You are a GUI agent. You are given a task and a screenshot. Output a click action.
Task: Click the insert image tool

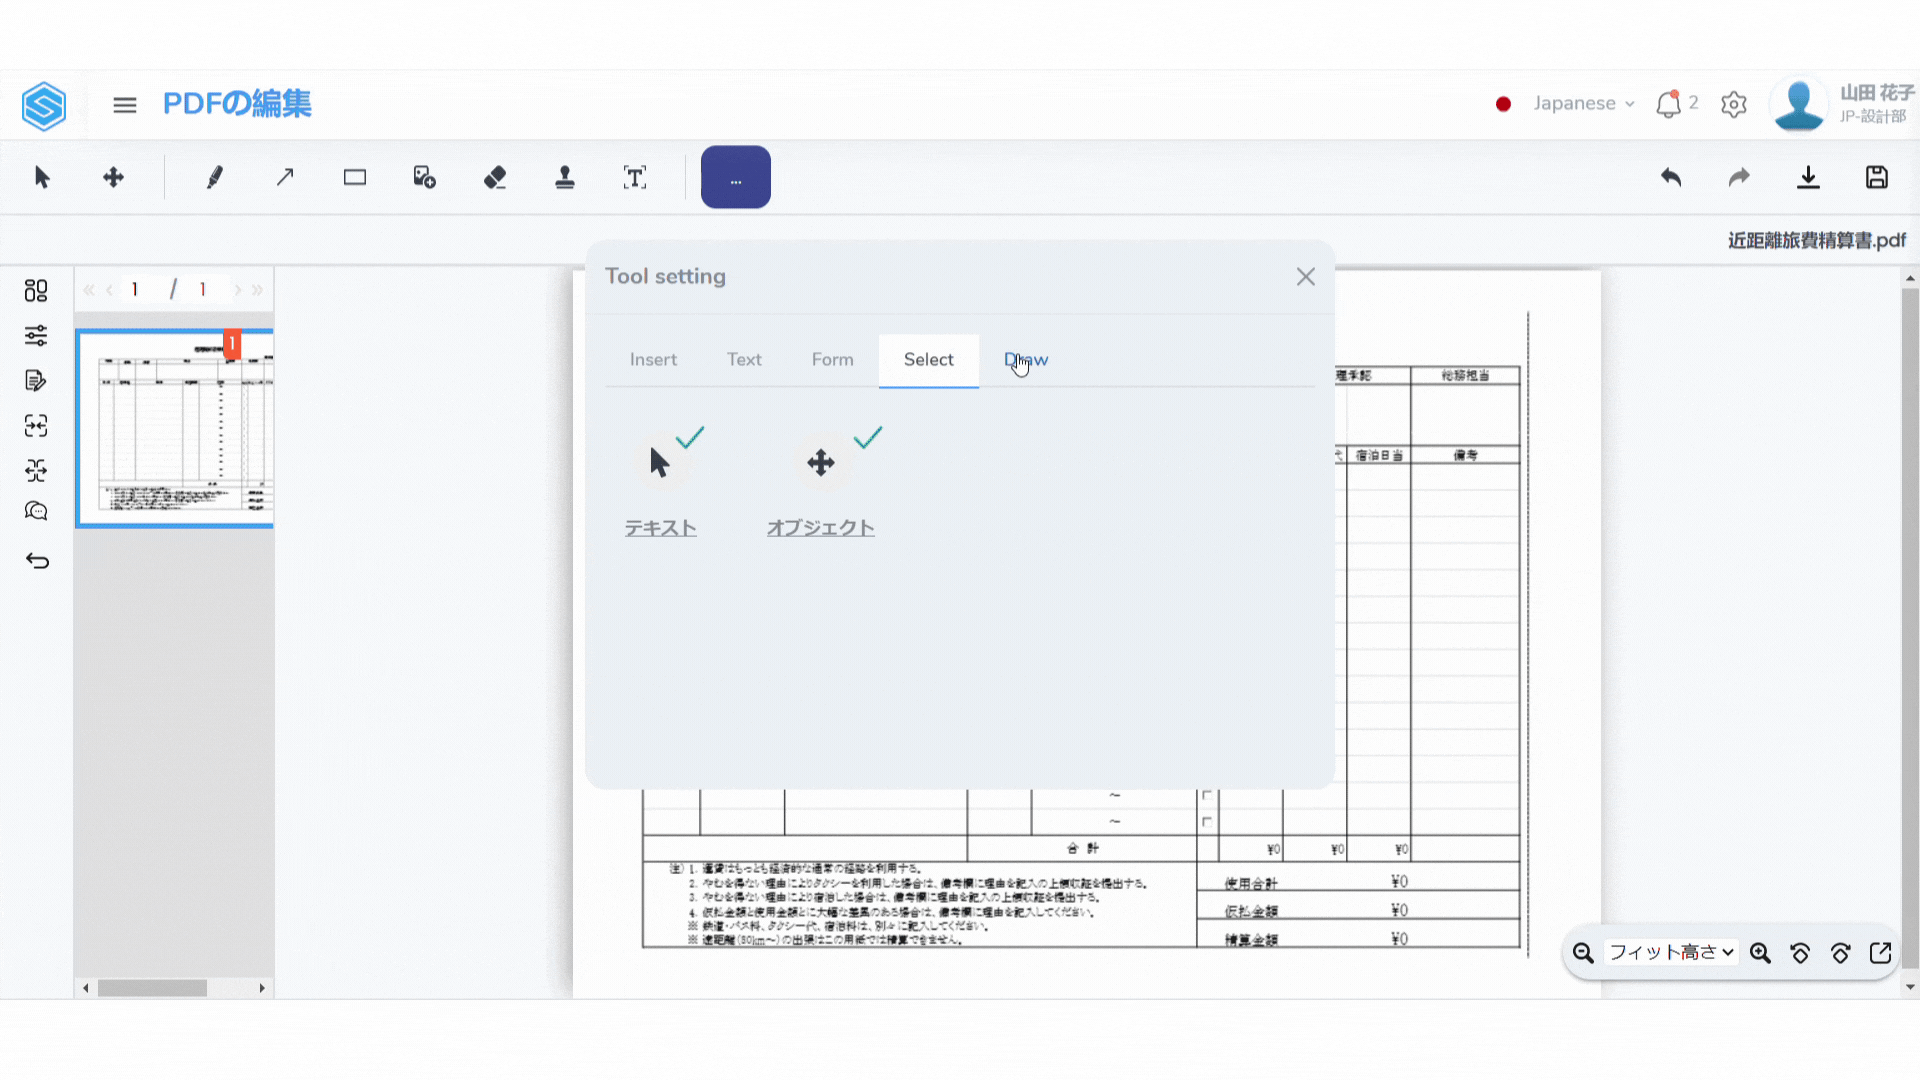[x=424, y=178]
